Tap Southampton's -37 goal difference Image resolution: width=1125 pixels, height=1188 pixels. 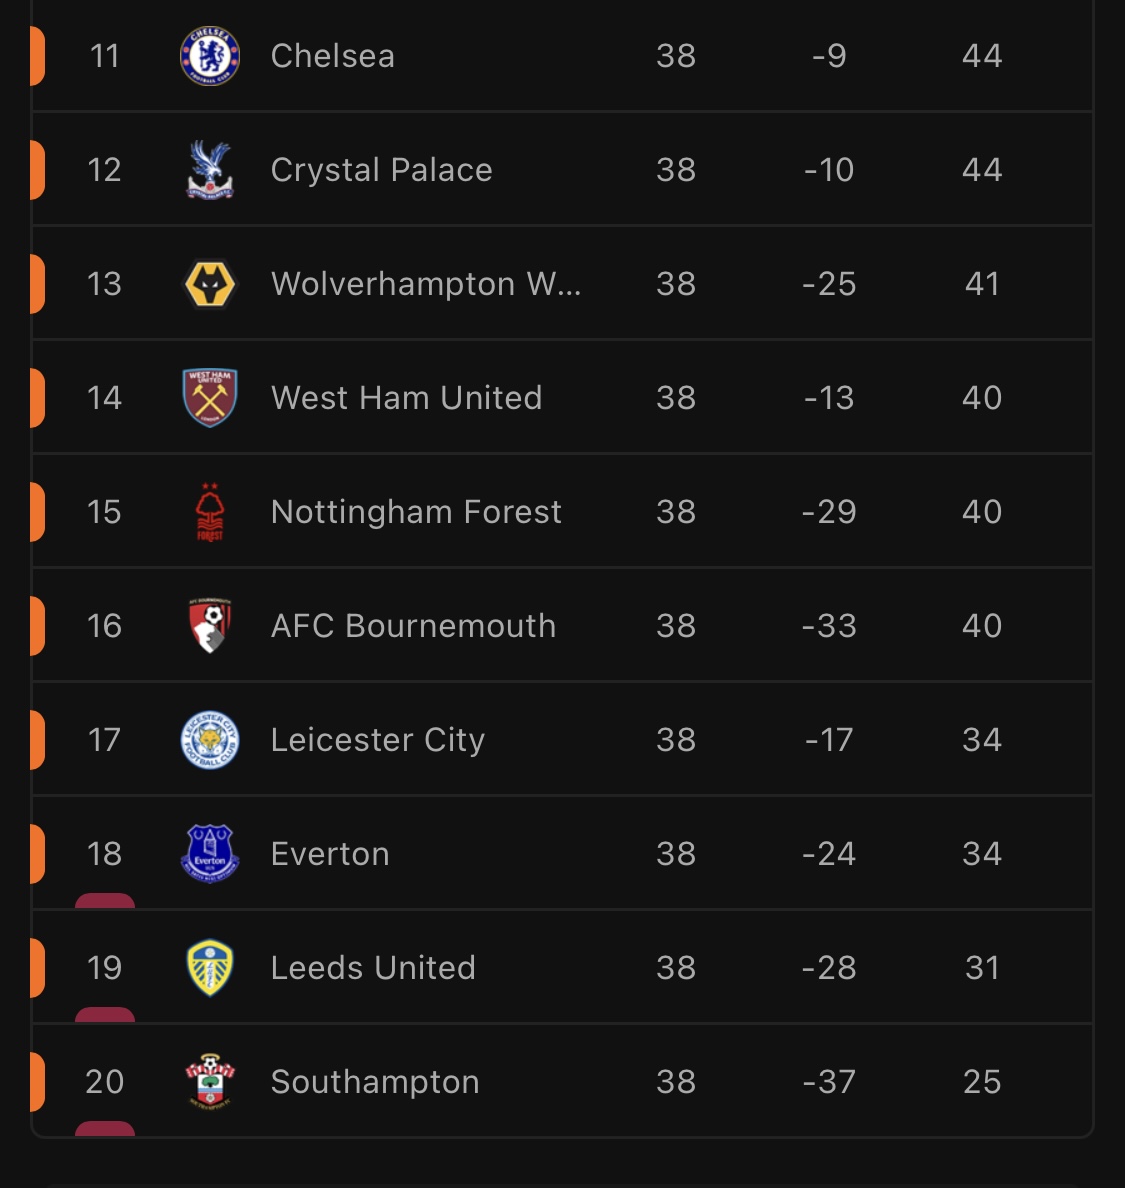(x=829, y=1082)
